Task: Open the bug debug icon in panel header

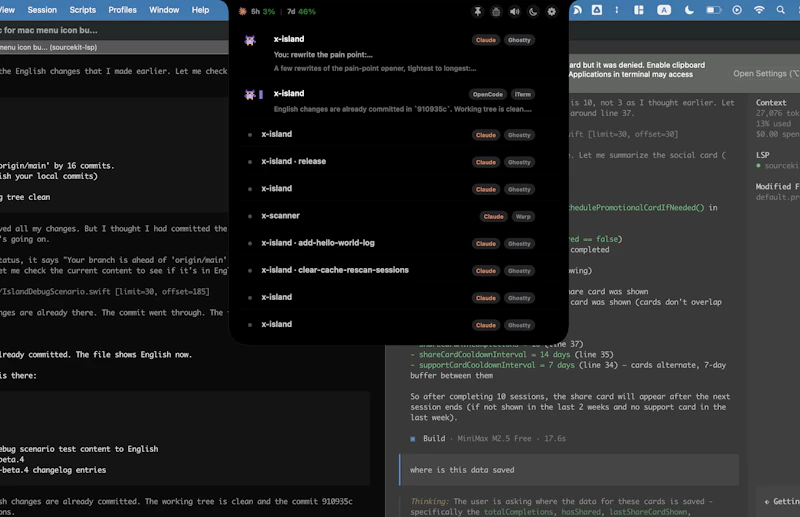Action: coord(496,11)
